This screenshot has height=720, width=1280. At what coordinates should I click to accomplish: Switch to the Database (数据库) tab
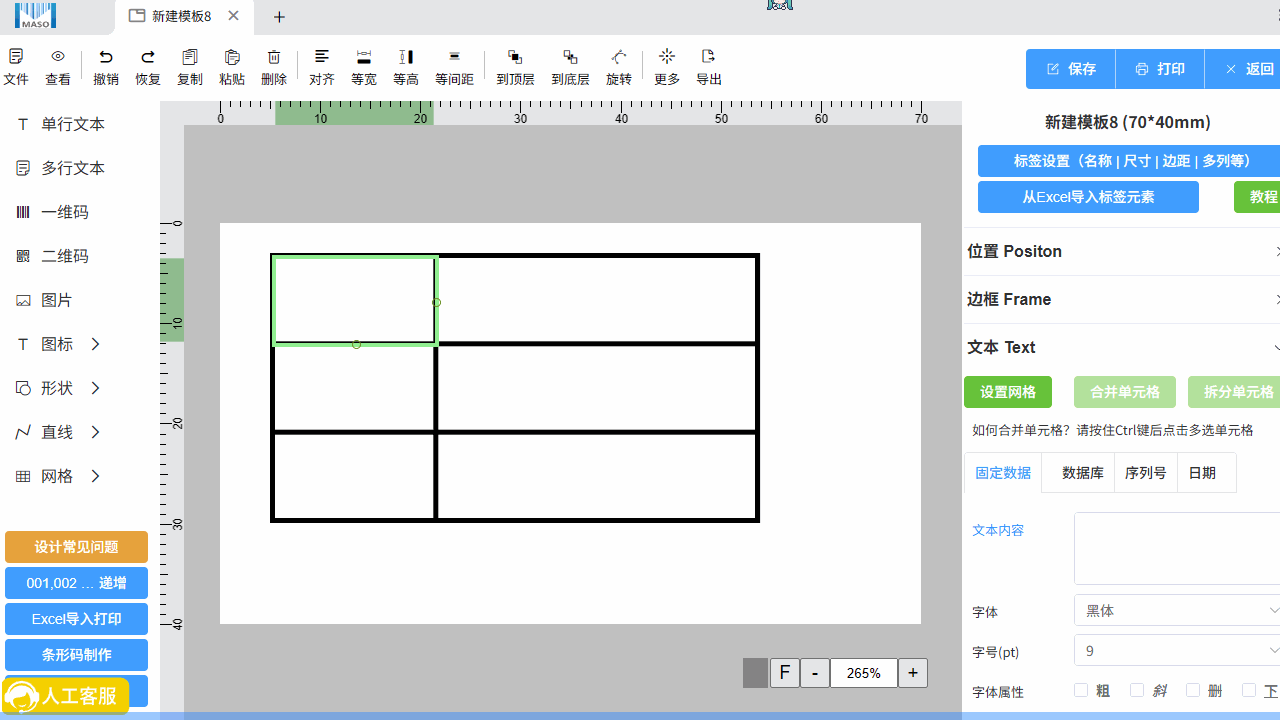coord(1082,473)
